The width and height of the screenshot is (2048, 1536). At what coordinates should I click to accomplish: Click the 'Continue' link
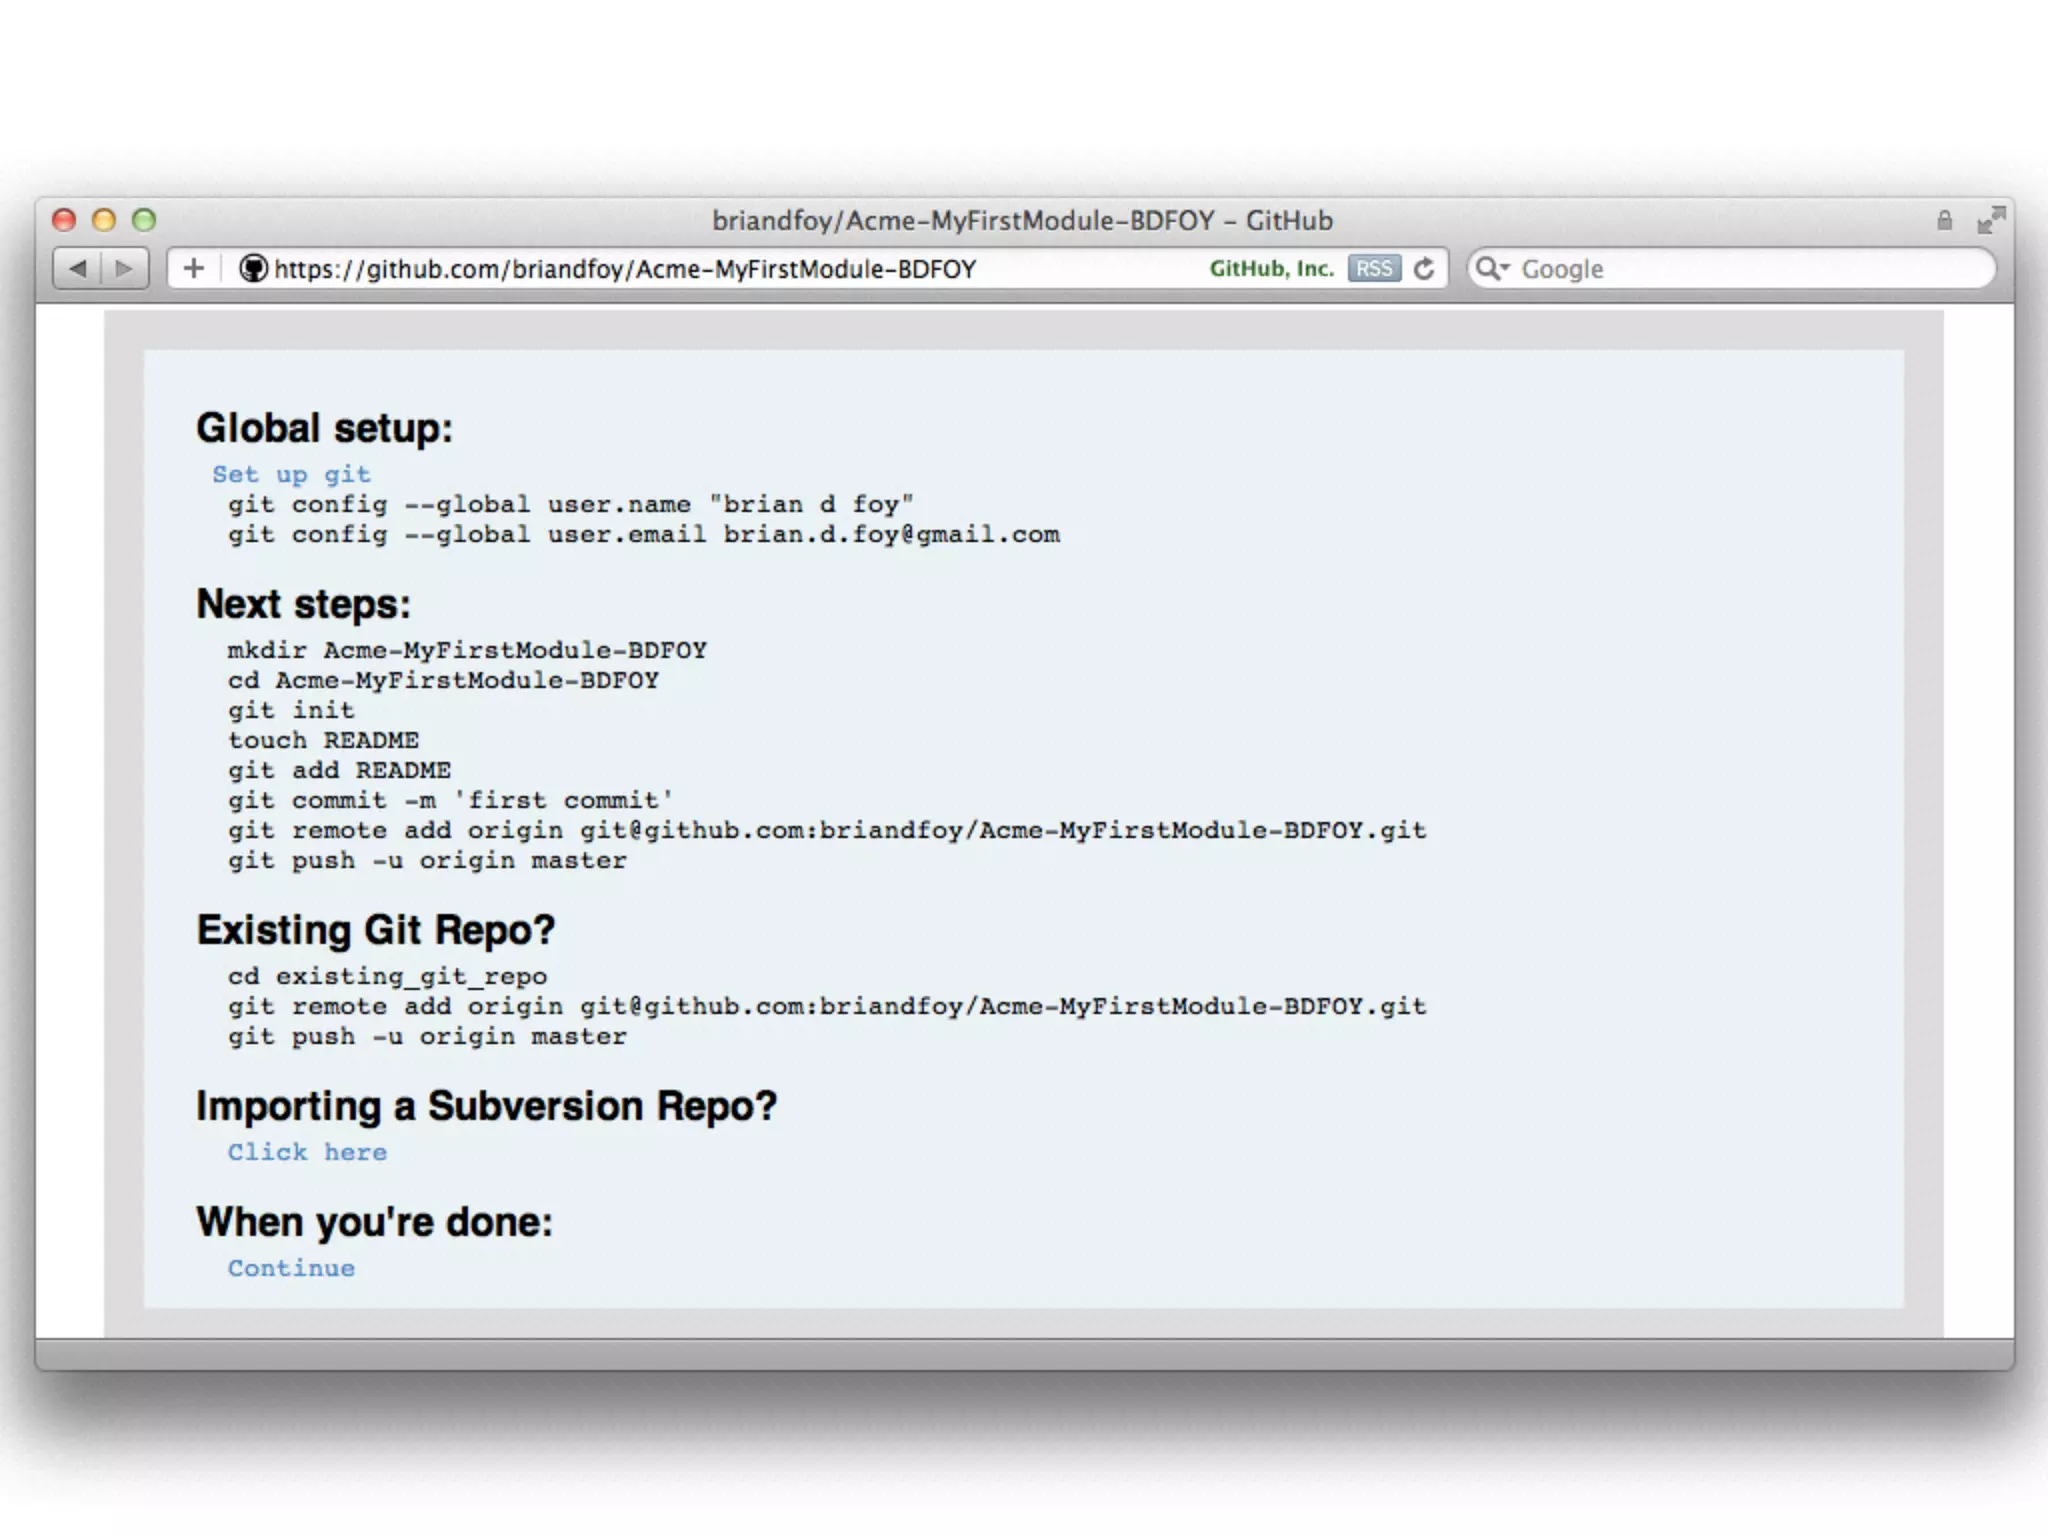pyautogui.click(x=291, y=1268)
